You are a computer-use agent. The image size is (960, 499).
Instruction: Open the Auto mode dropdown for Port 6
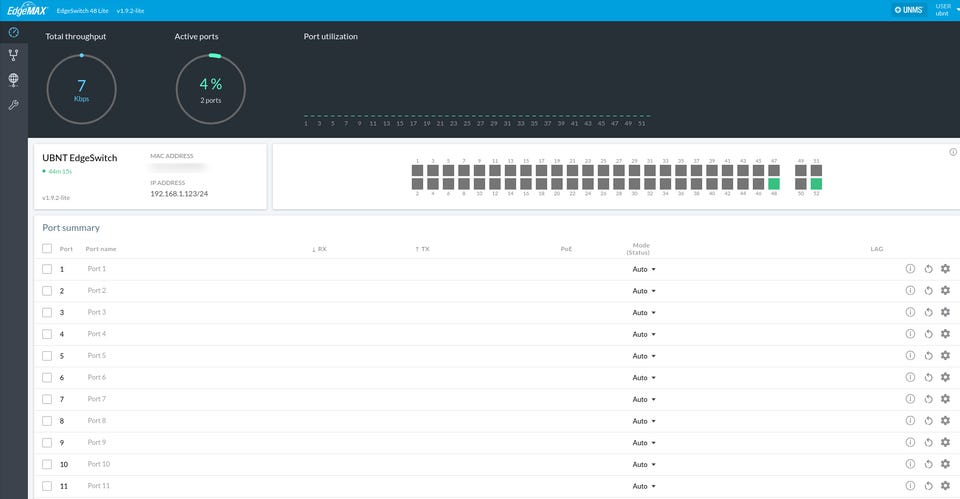tap(643, 378)
